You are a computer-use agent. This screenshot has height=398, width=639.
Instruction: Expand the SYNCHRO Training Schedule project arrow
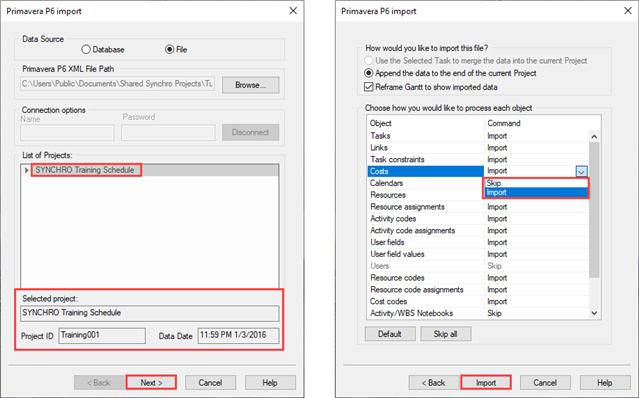coord(26,170)
